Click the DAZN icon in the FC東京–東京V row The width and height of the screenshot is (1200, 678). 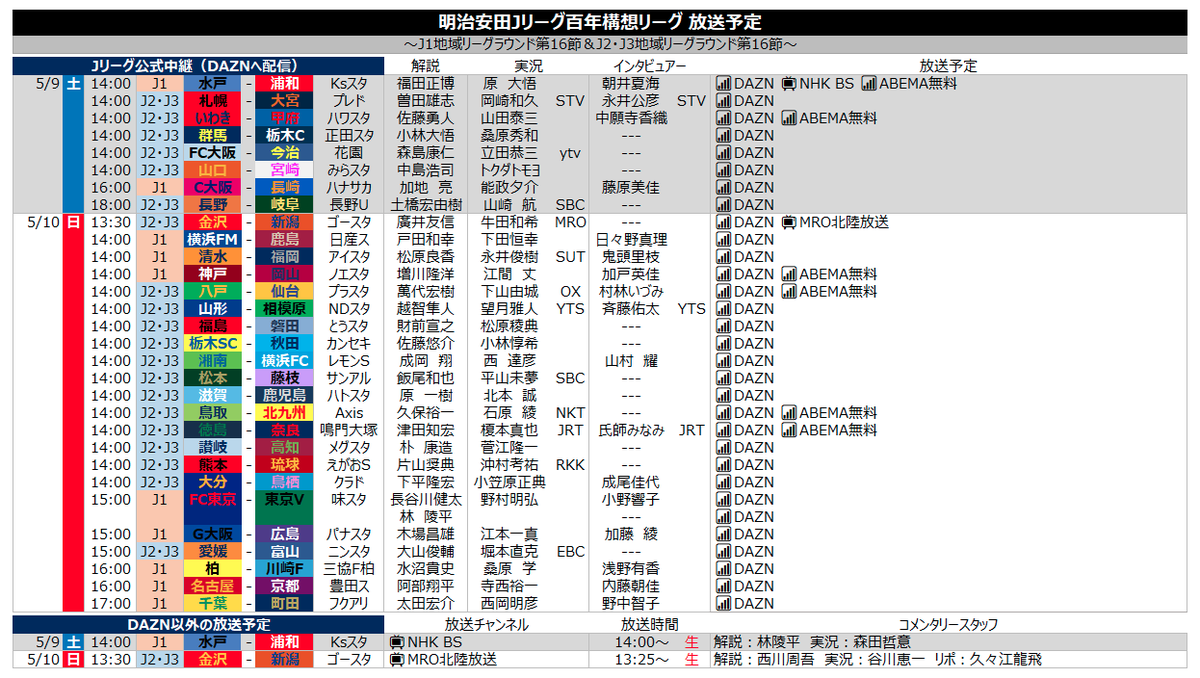724,499
